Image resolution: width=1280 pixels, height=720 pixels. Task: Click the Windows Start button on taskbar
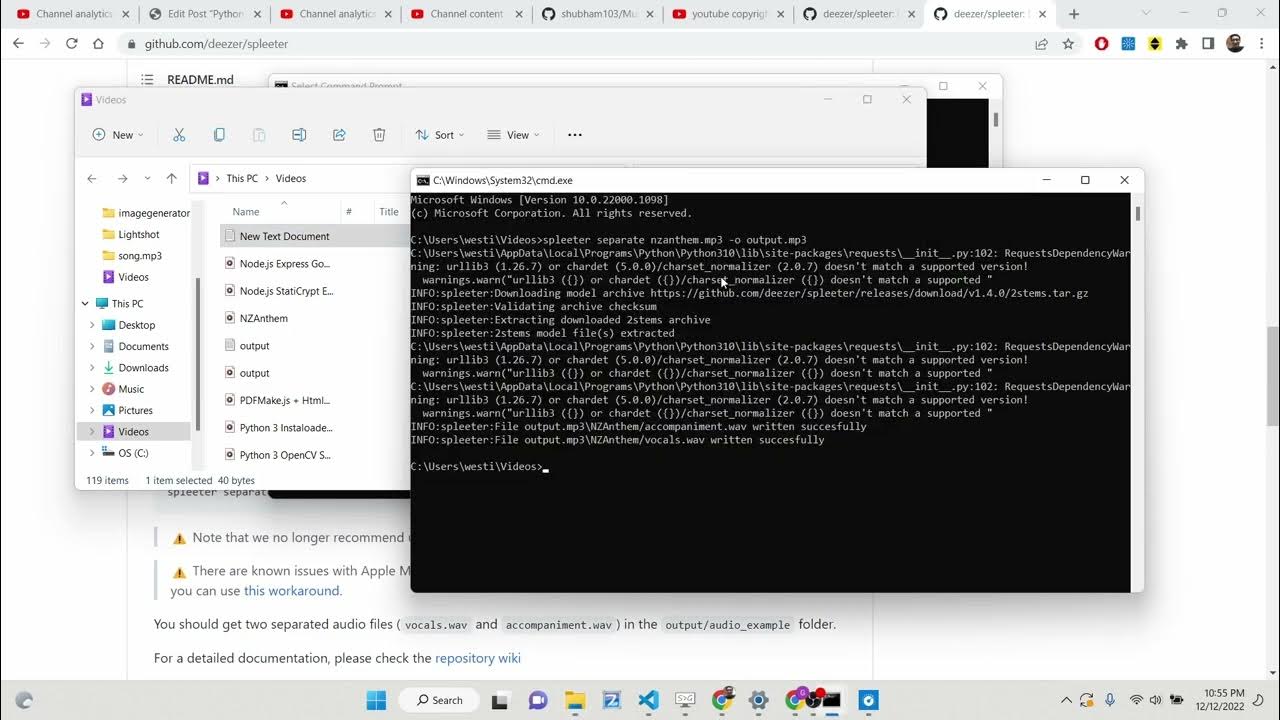click(x=376, y=700)
